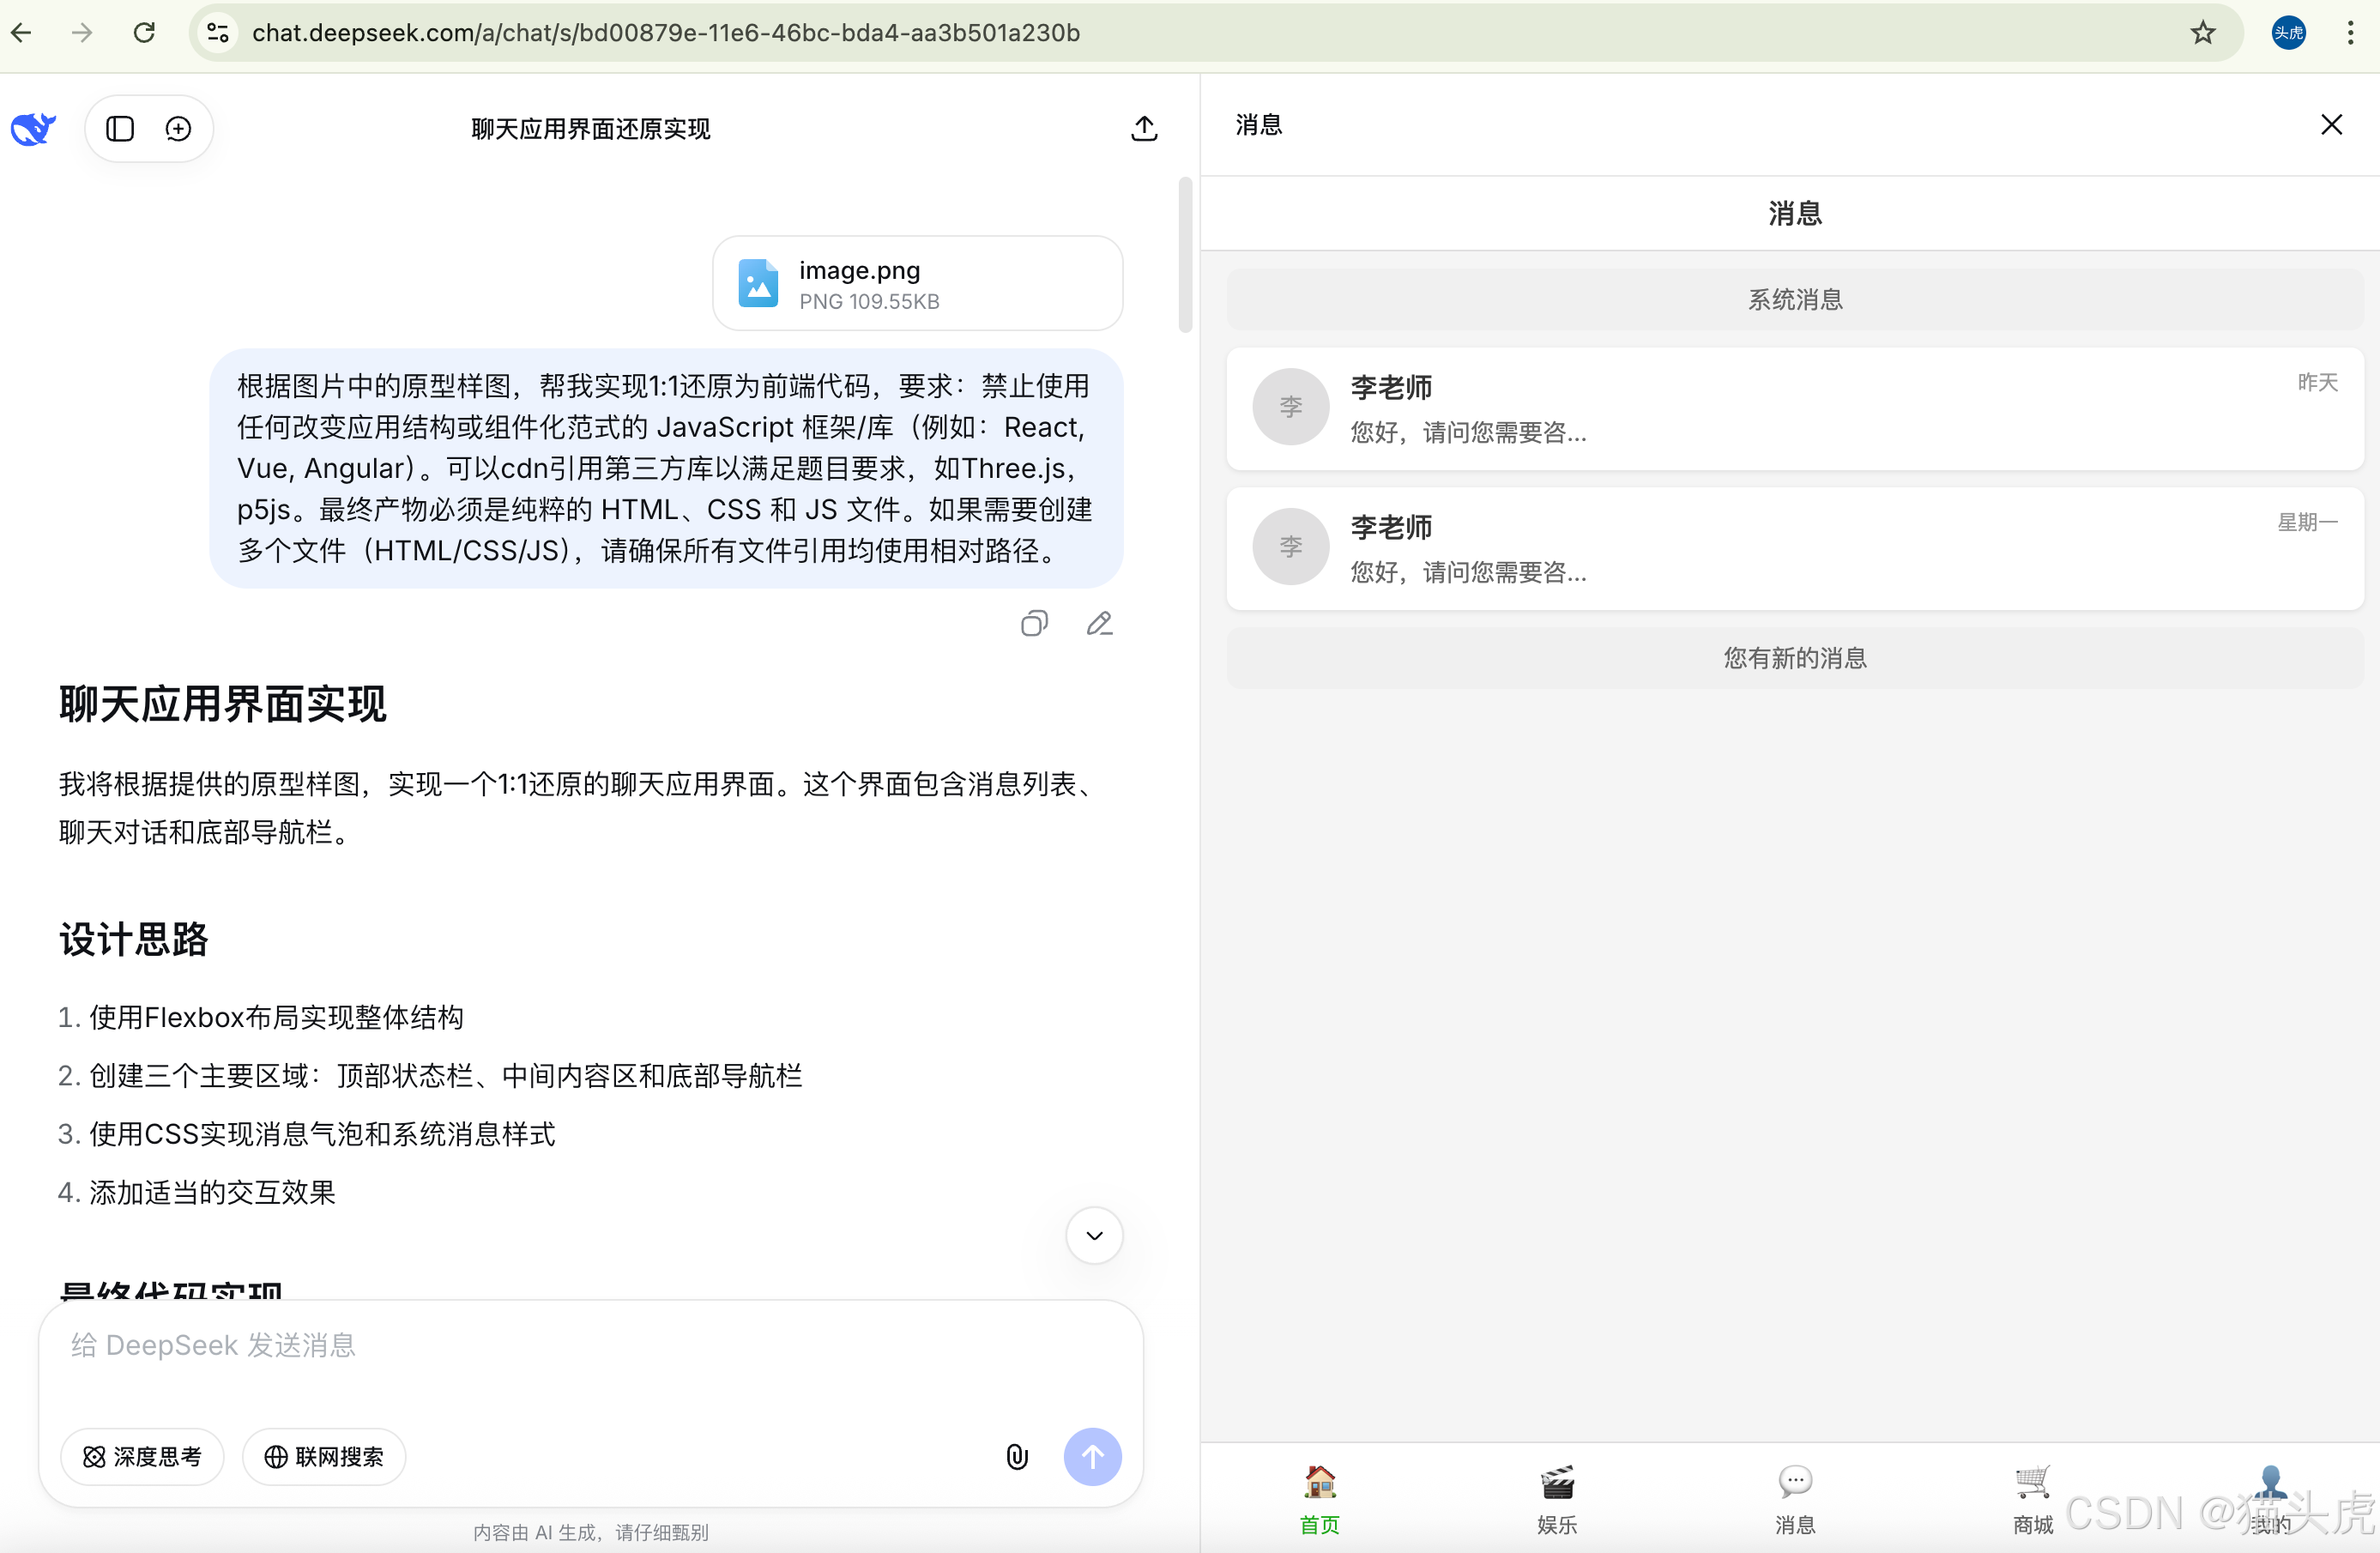Send message with the arrow button
The width and height of the screenshot is (2380, 1553).
coord(1092,1457)
